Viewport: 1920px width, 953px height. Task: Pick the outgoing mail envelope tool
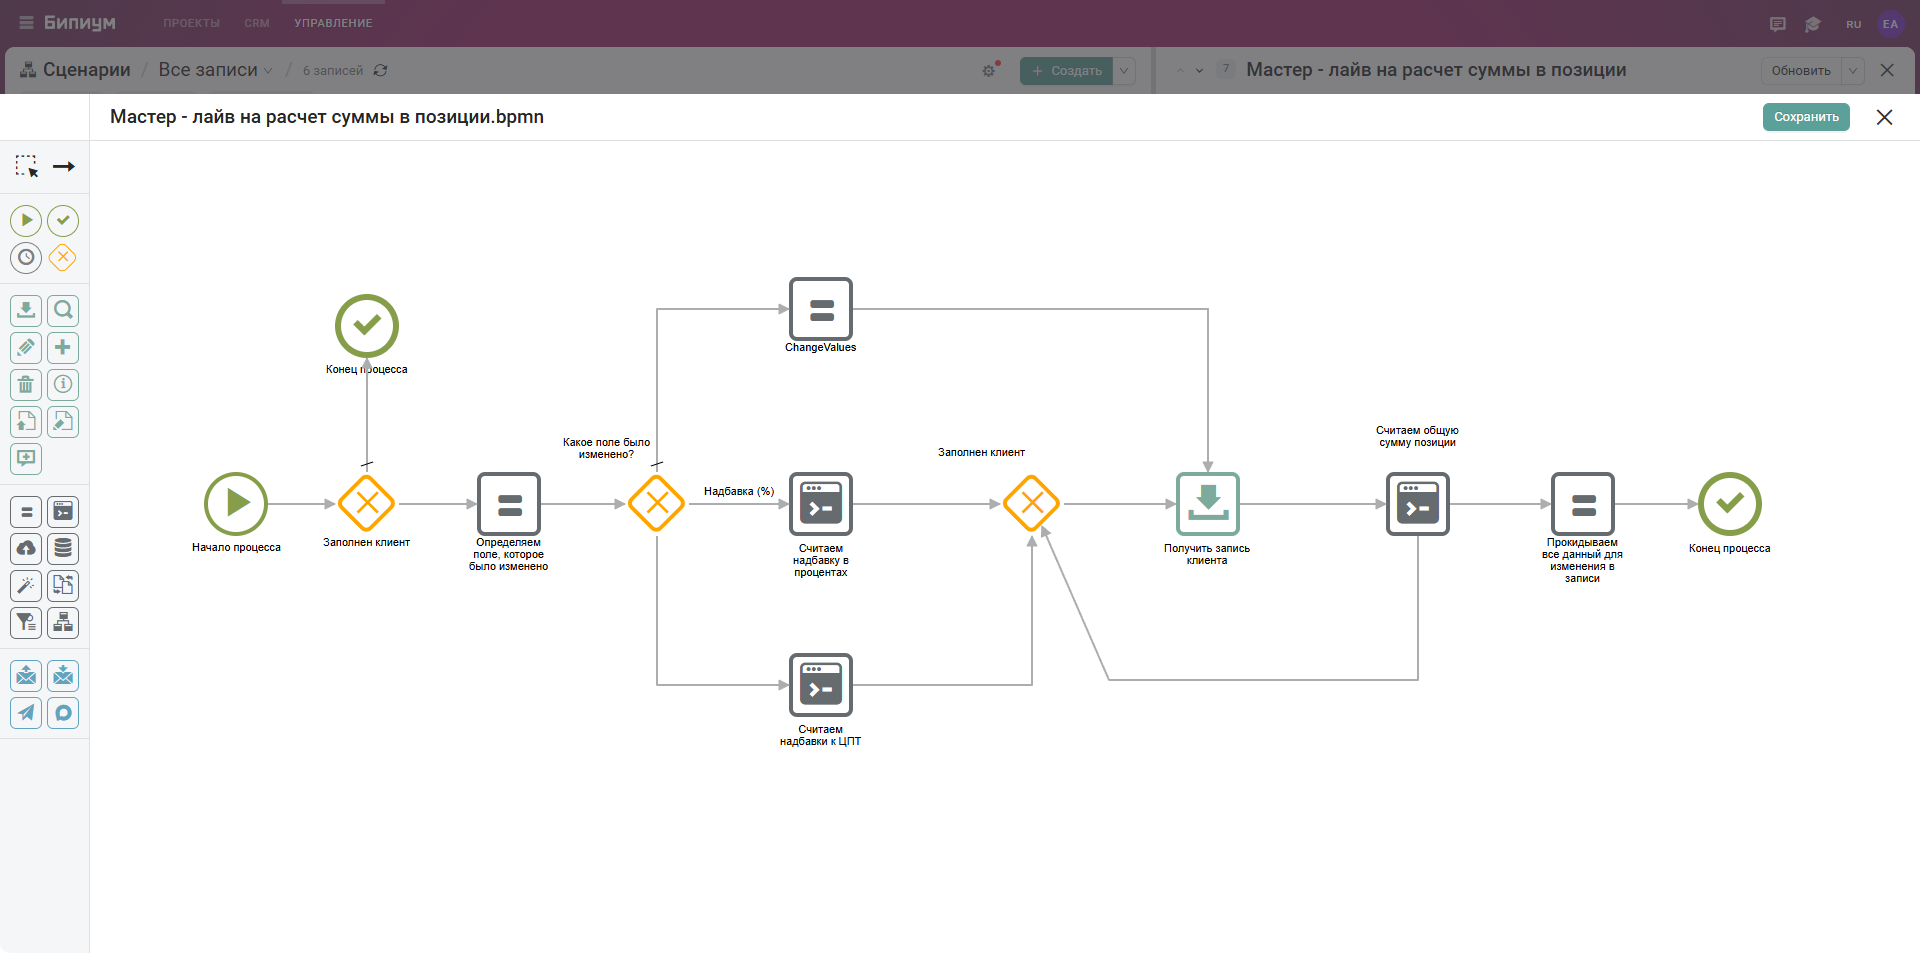[26, 676]
